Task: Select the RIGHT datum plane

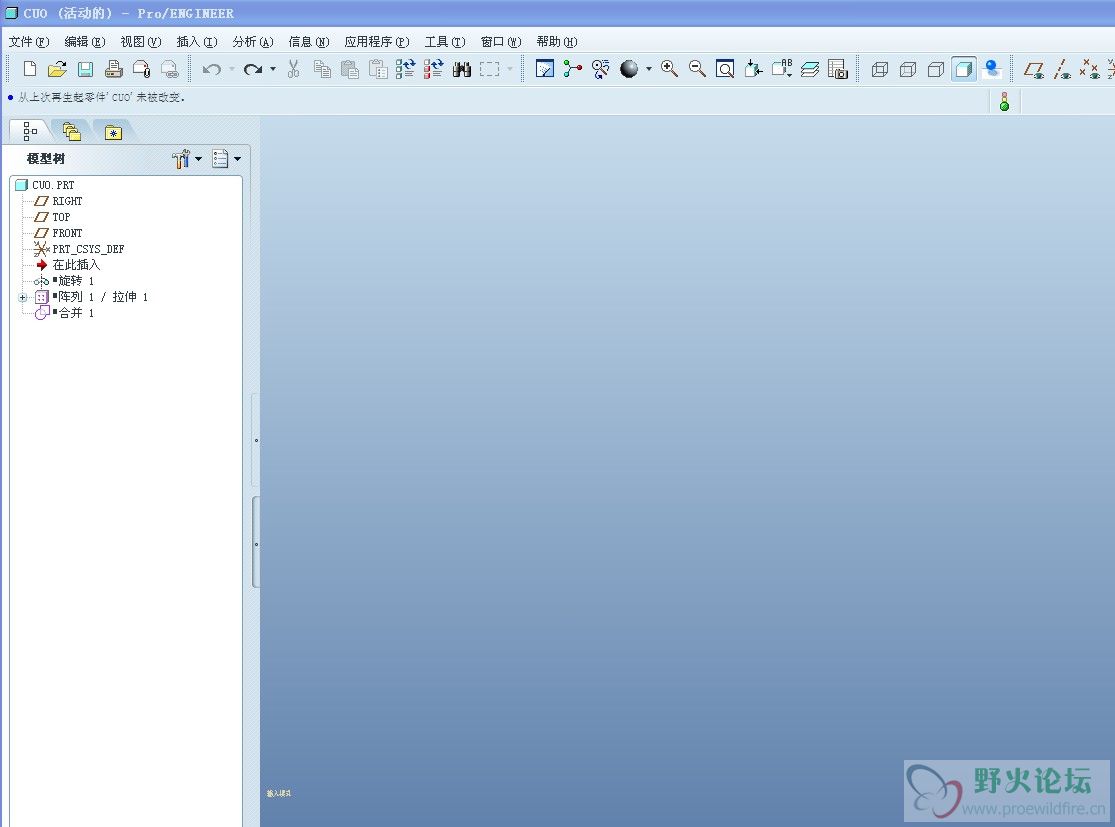Action: tap(58, 201)
